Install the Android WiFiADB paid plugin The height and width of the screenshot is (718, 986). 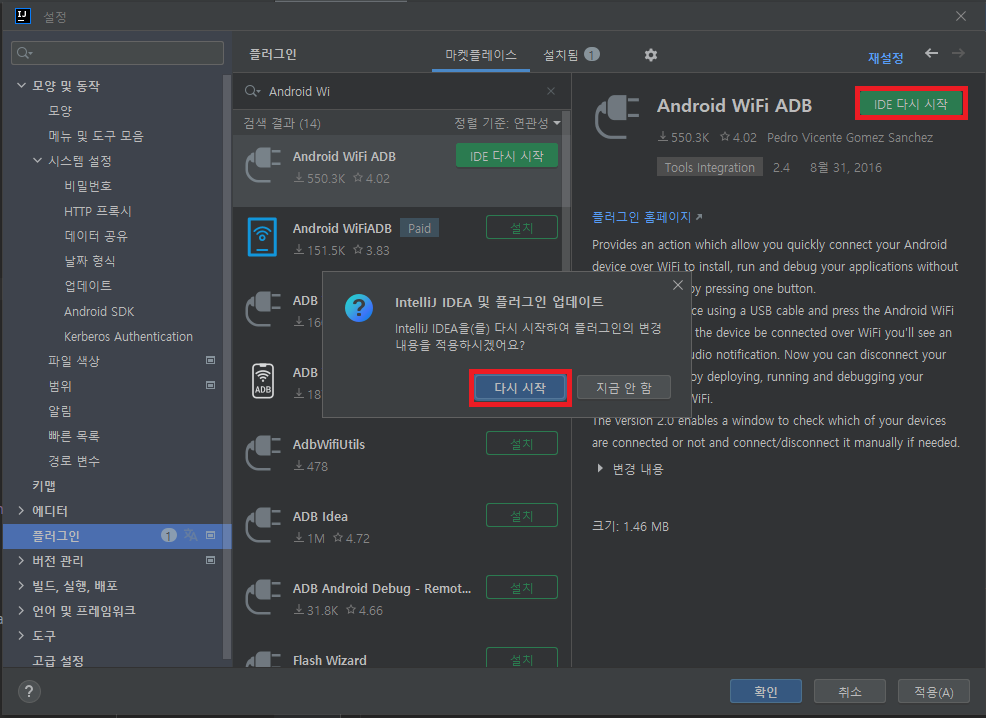[521, 228]
